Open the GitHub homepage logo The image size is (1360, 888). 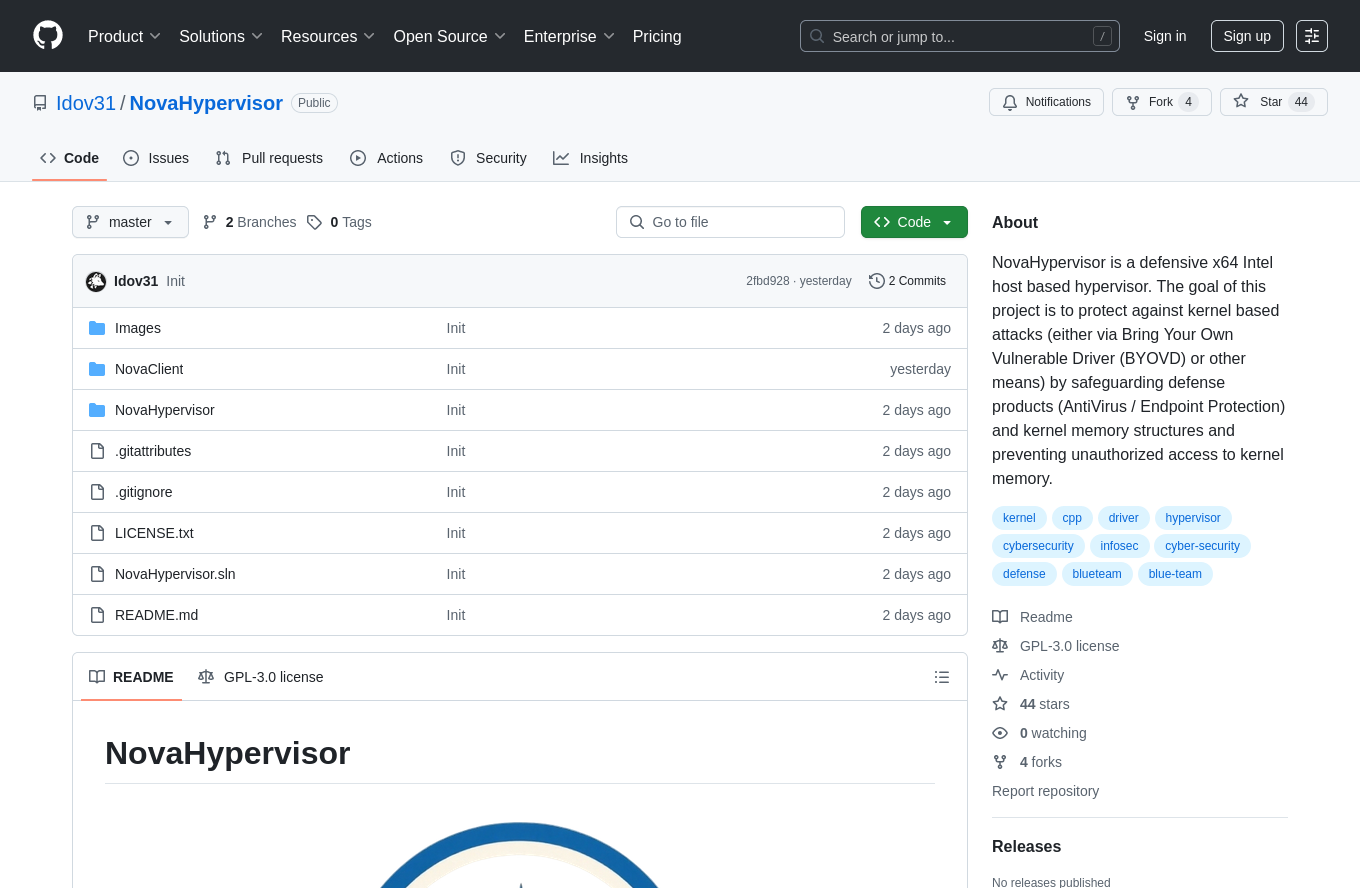pyautogui.click(x=48, y=36)
